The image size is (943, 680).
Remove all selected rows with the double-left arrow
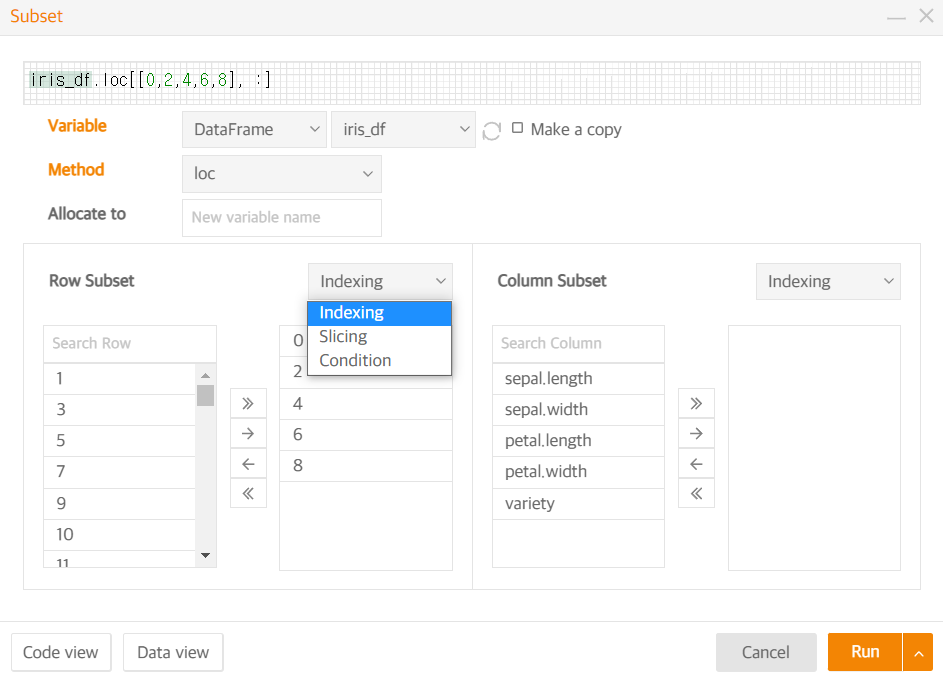[248, 494]
